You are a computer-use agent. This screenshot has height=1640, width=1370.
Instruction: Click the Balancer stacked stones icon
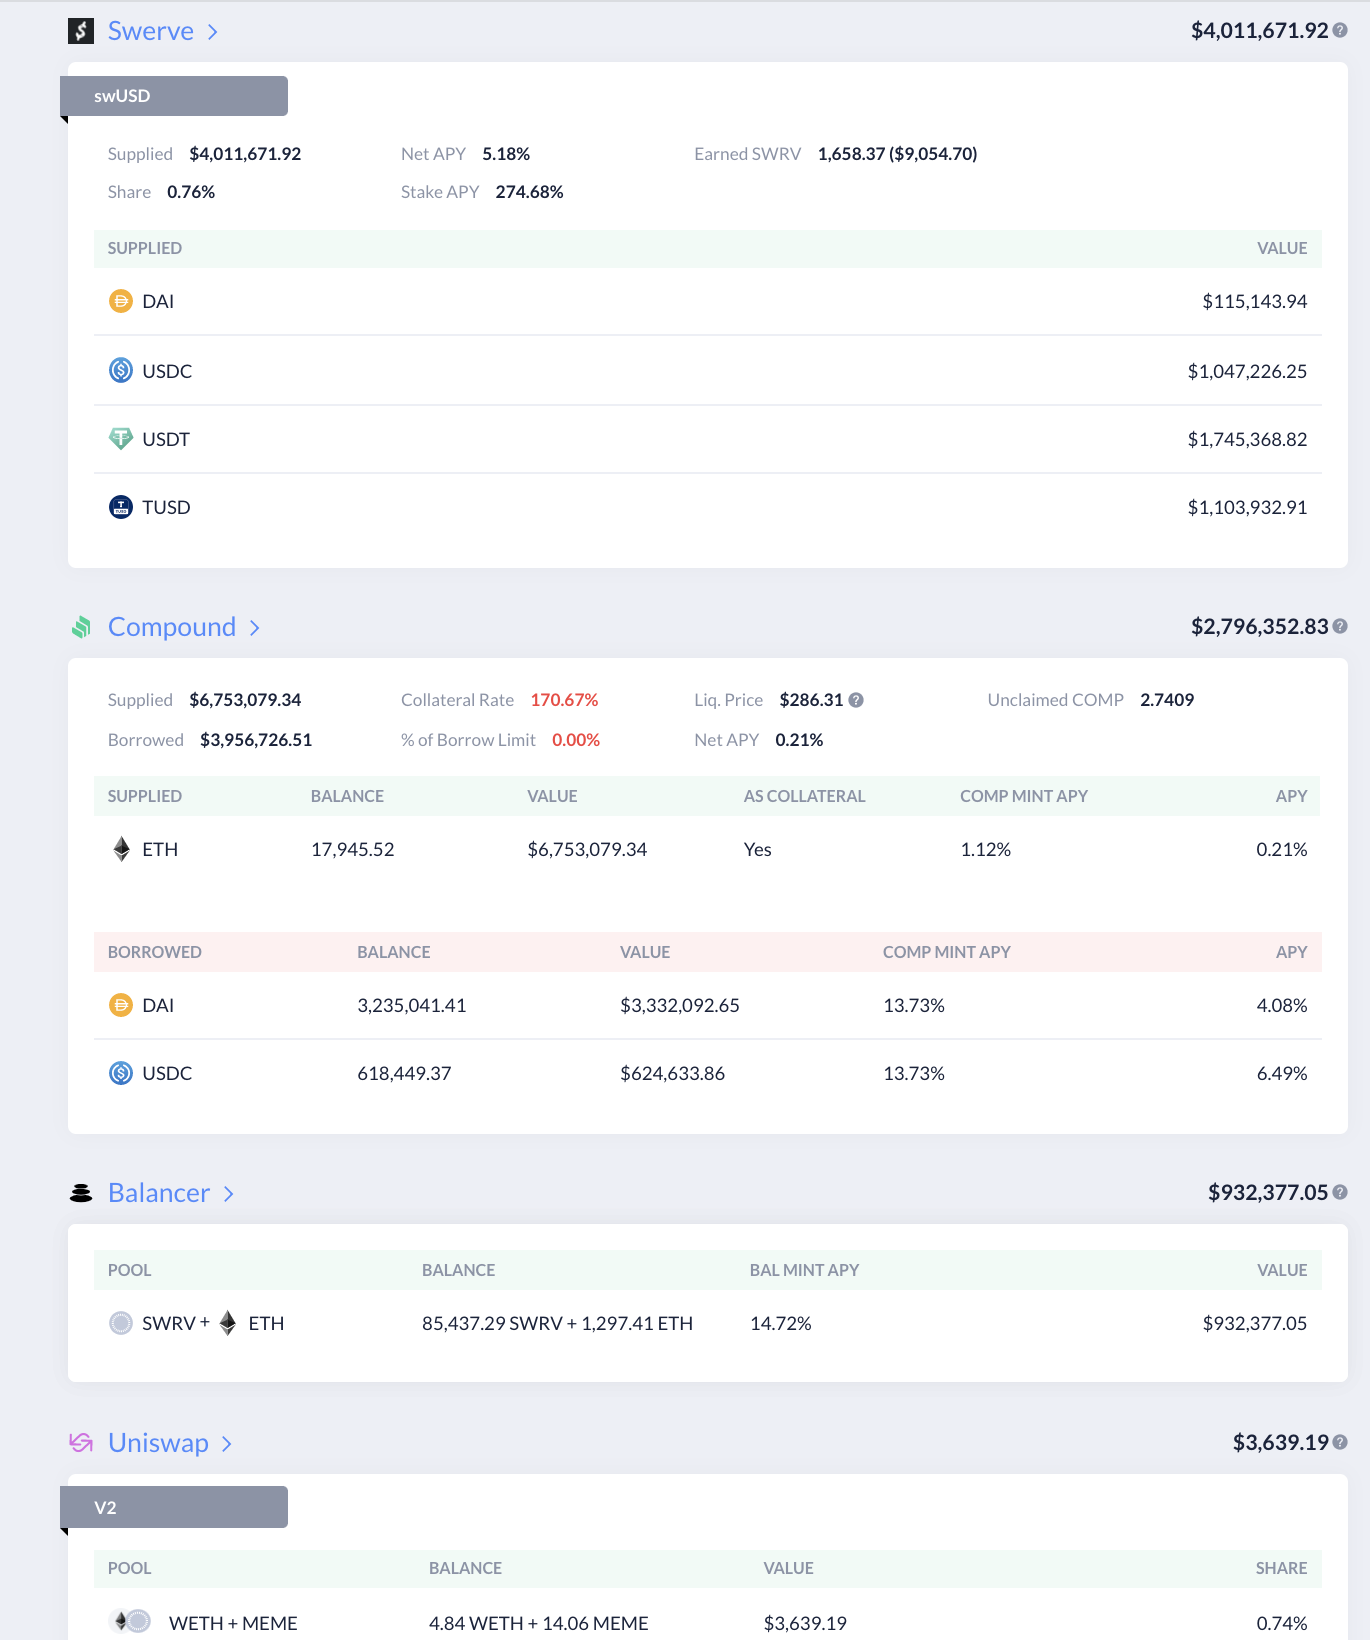point(81,1193)
